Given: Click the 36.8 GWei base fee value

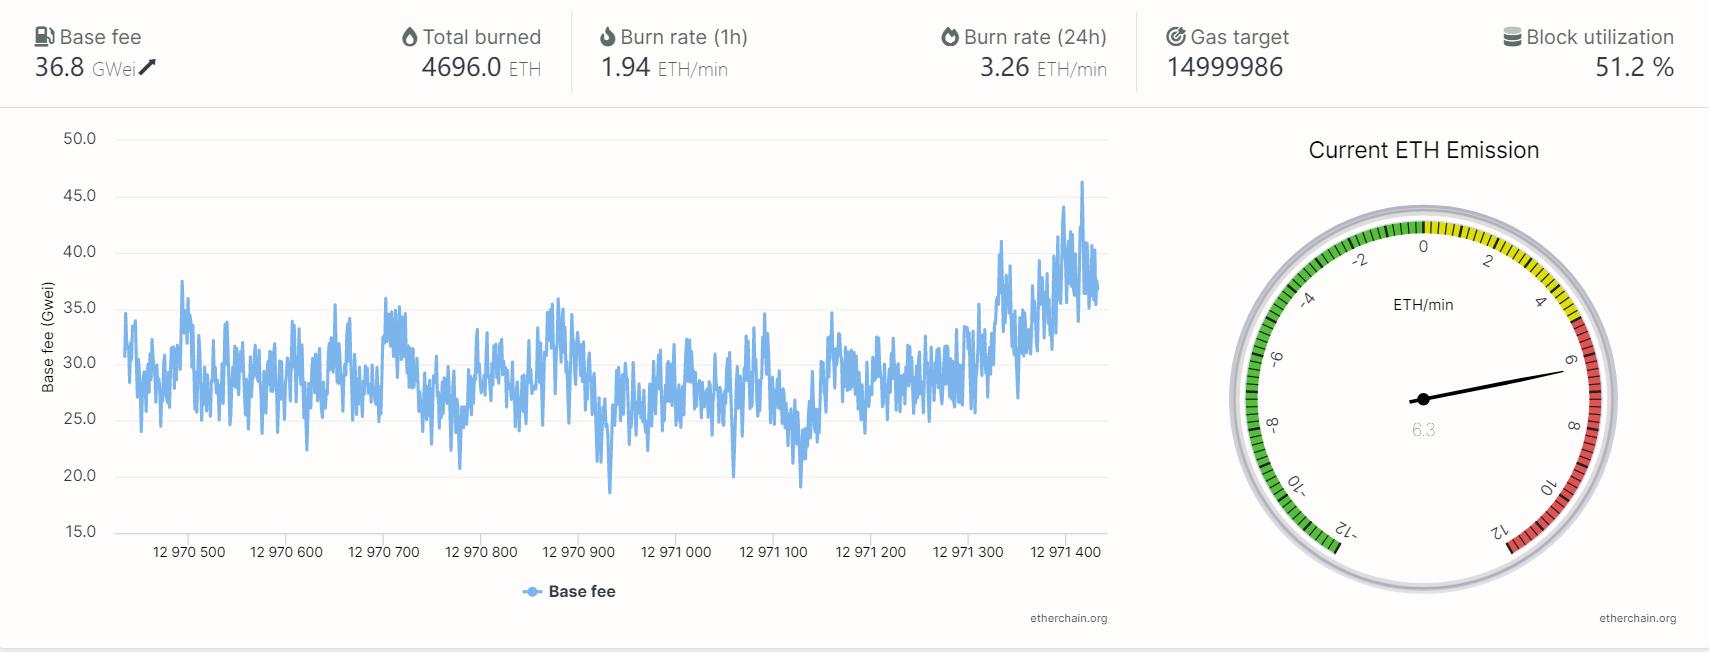Looking at the screenshot, I should pos(59,67).
